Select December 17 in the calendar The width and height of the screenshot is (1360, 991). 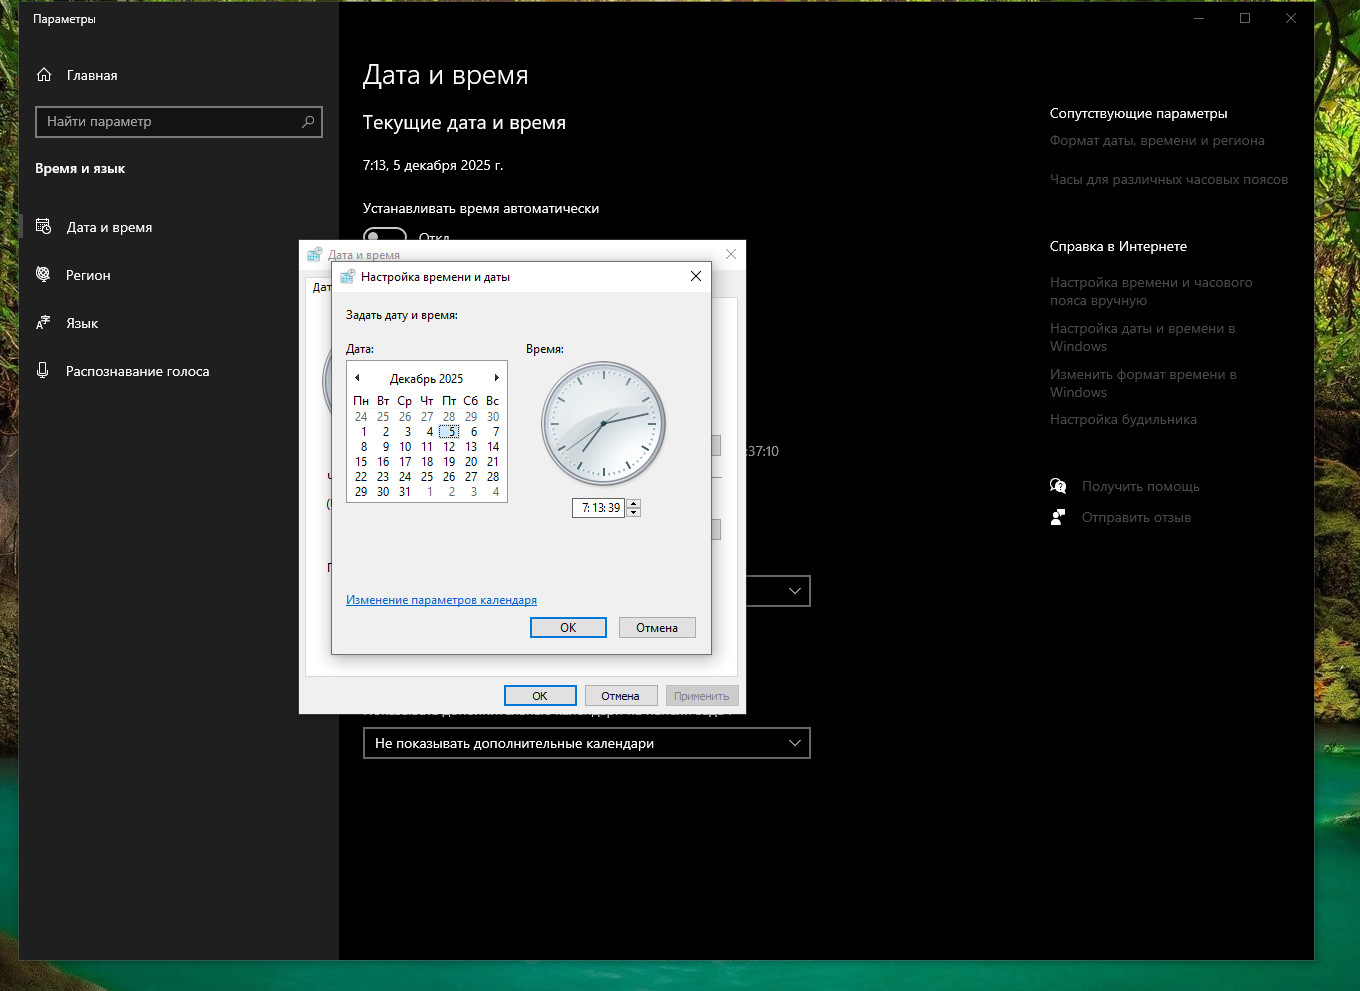(x=405, y=462)
